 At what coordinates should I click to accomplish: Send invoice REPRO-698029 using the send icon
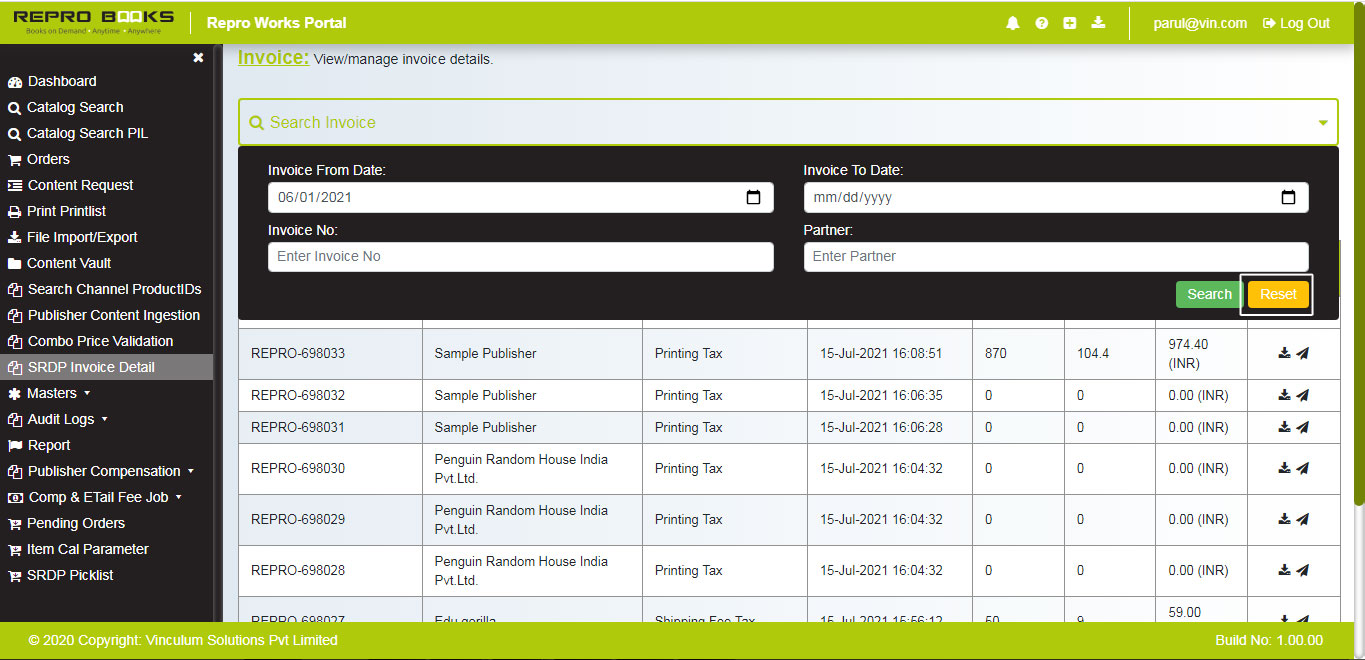pyautogui.click(x=1305, y=519)
